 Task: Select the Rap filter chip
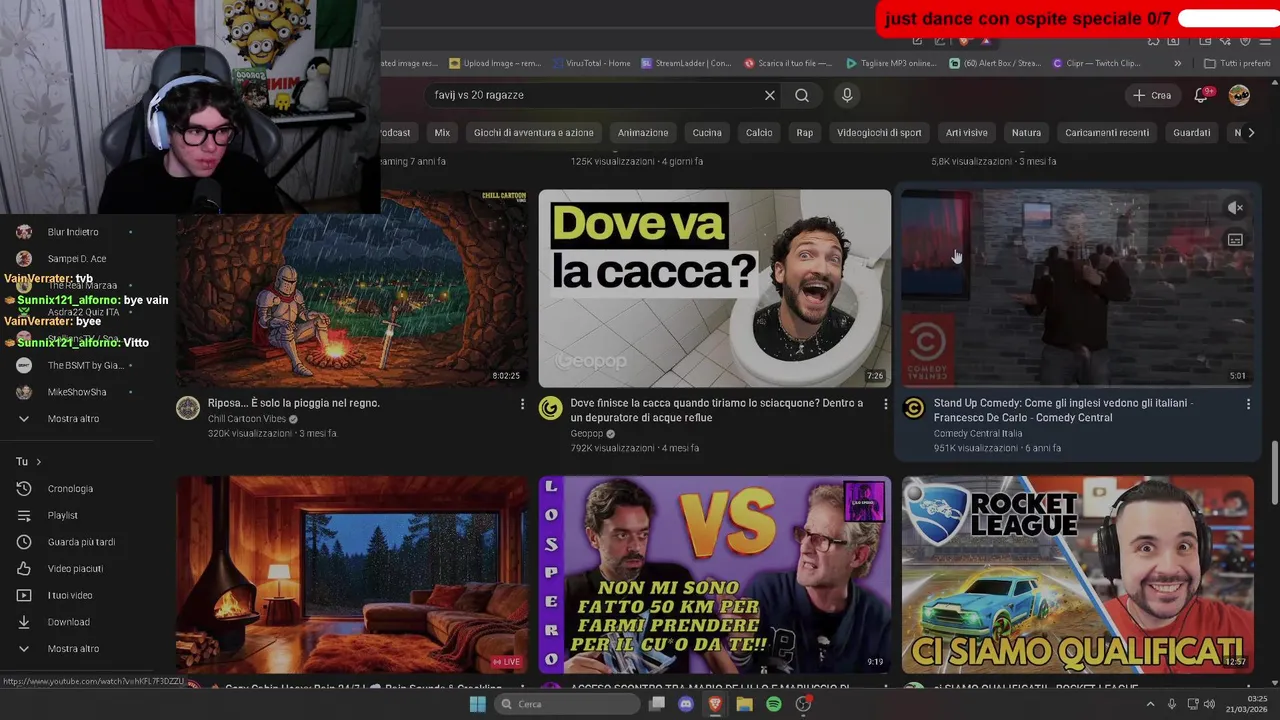805,132
